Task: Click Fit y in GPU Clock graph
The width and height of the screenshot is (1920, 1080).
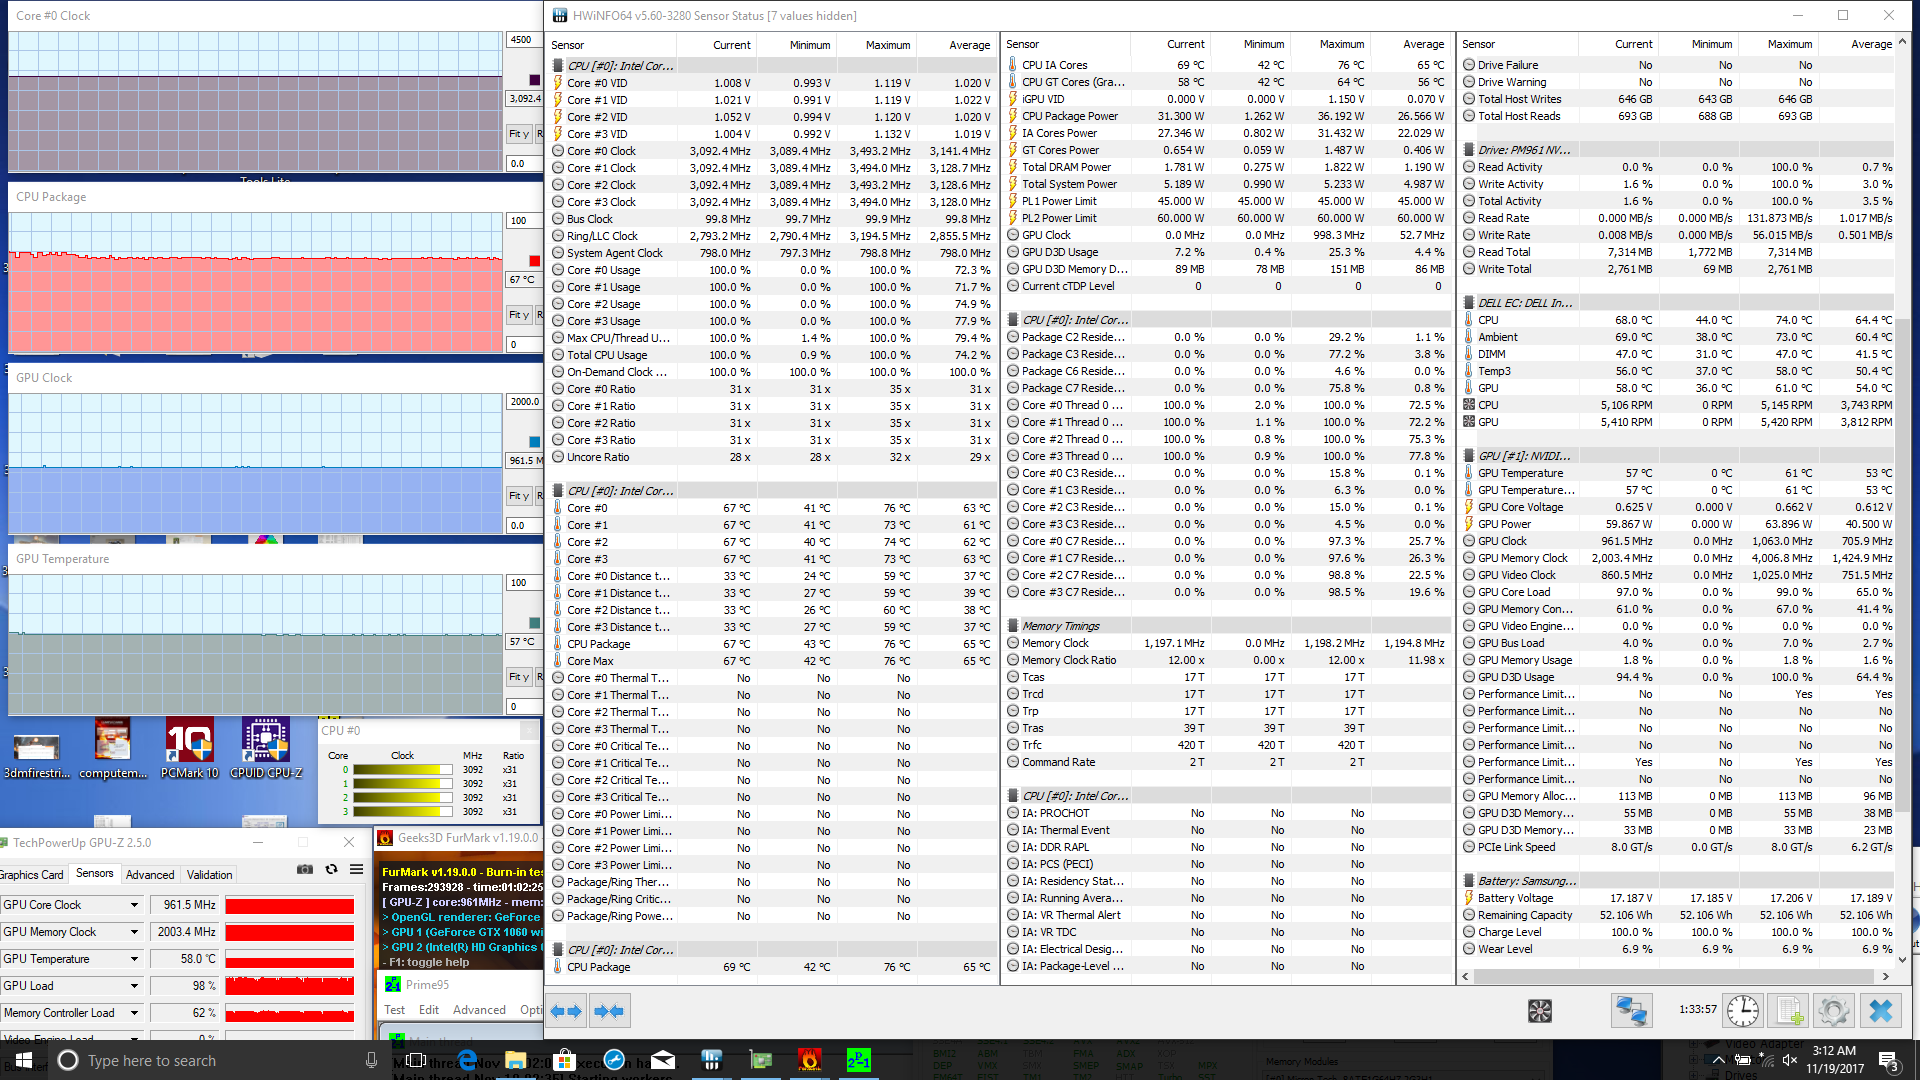Action: [x=519, y=496]
